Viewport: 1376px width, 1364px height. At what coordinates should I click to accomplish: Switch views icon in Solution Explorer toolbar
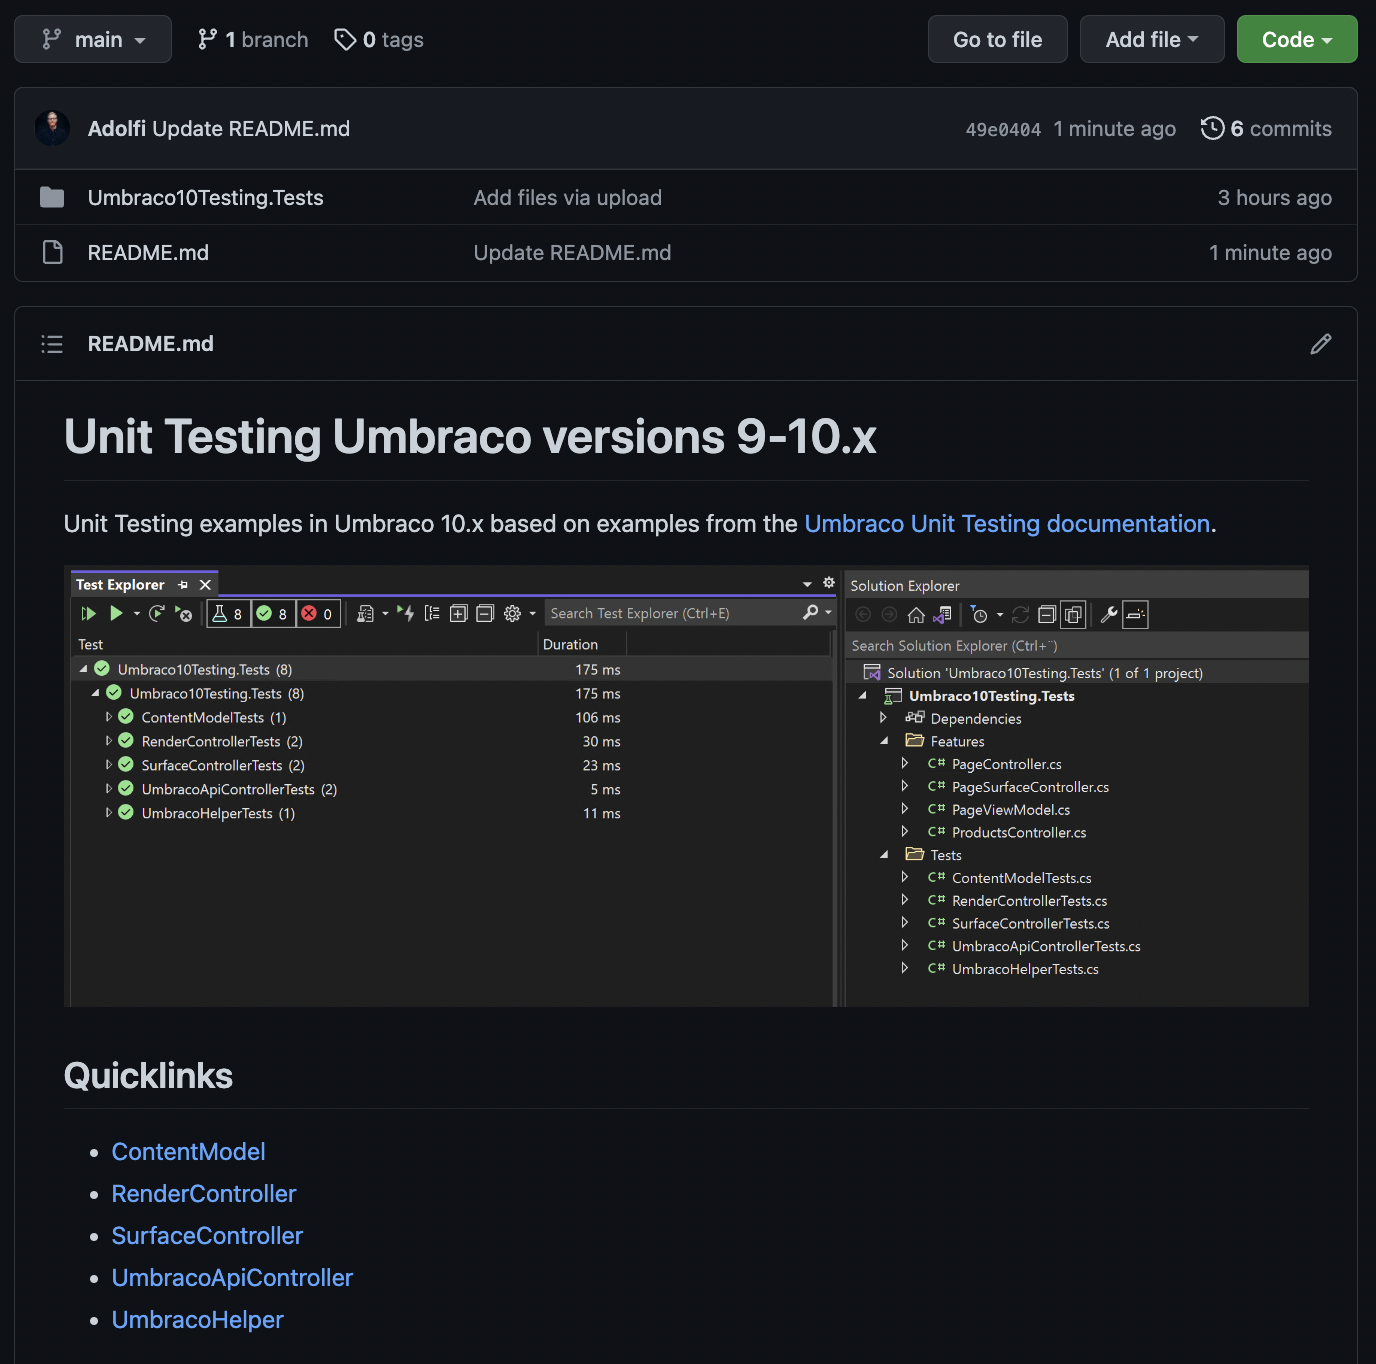click(942, 615)
